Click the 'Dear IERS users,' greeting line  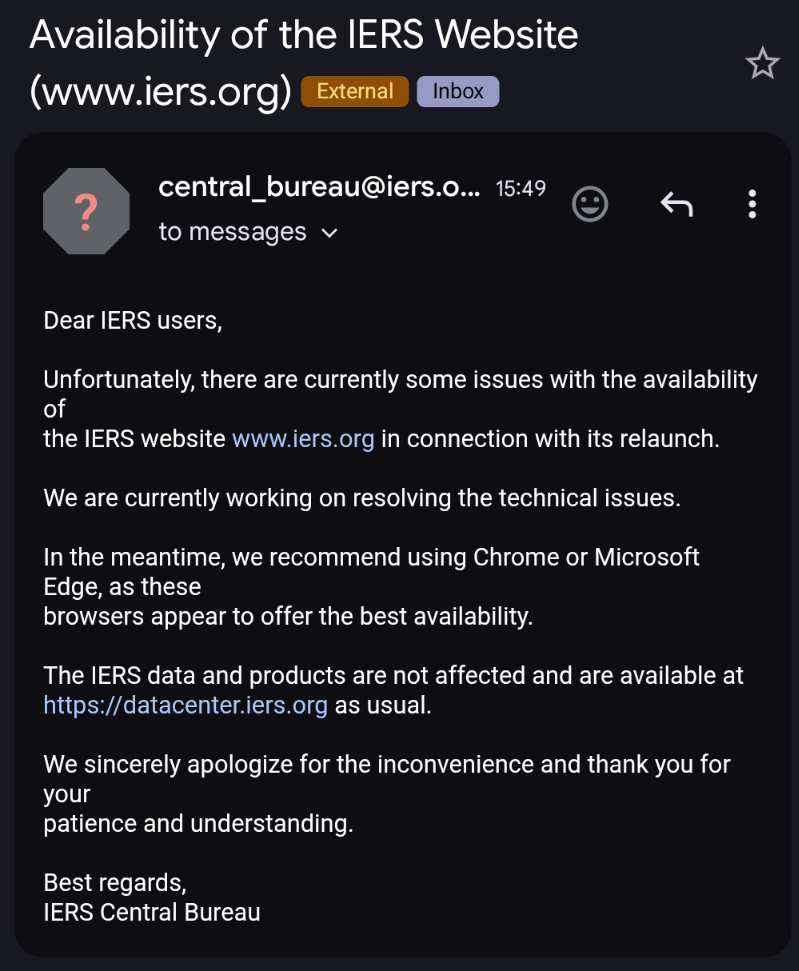pyautogui.click(x=133, y=321)
